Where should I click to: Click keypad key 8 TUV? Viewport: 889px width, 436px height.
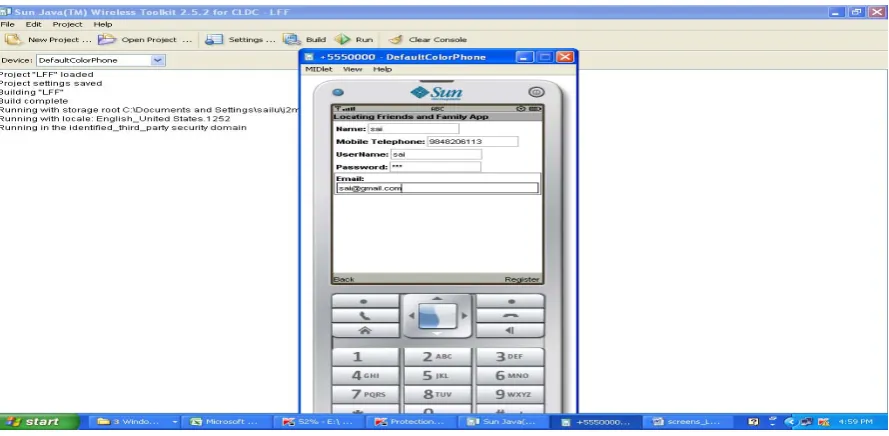coord(437,395)
